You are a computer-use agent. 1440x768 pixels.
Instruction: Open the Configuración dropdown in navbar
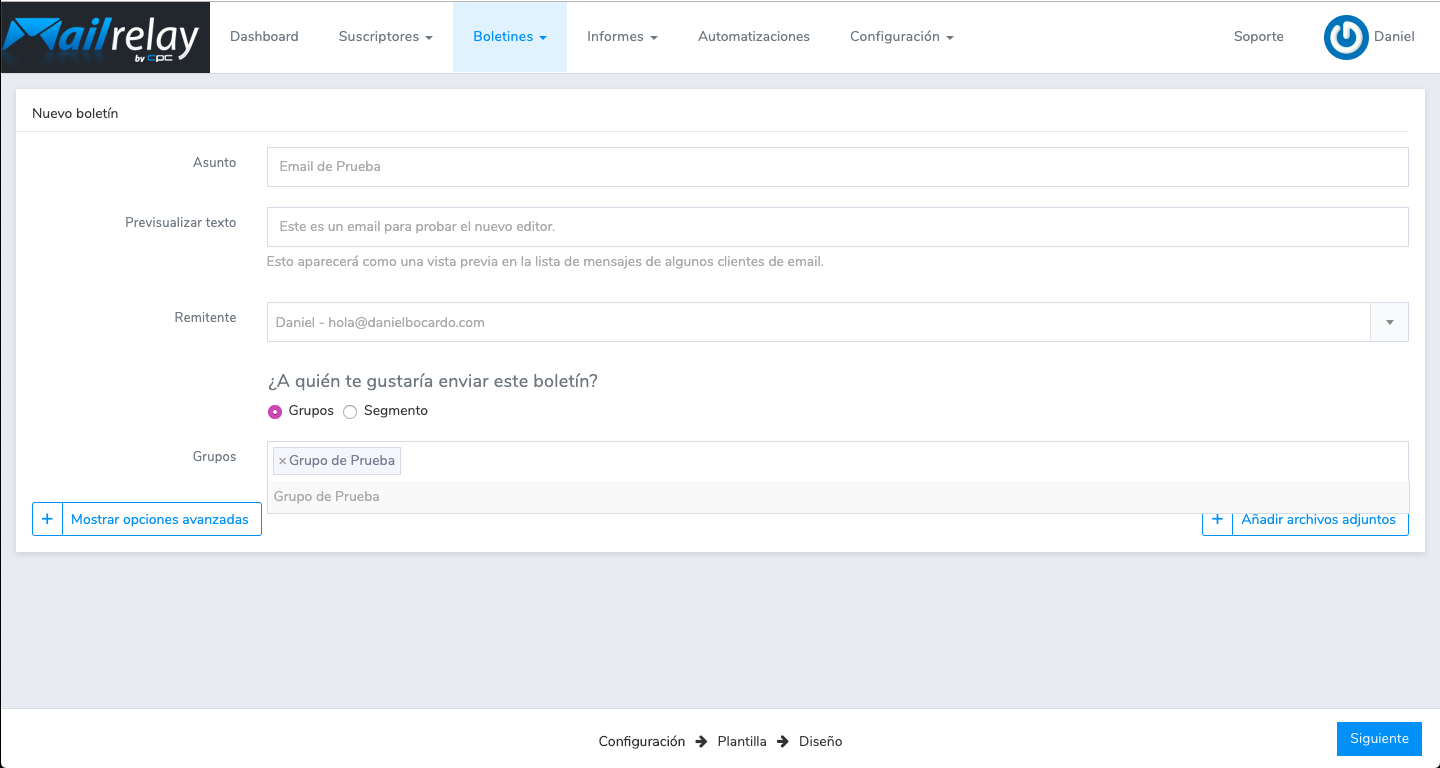tap(901, 37)
